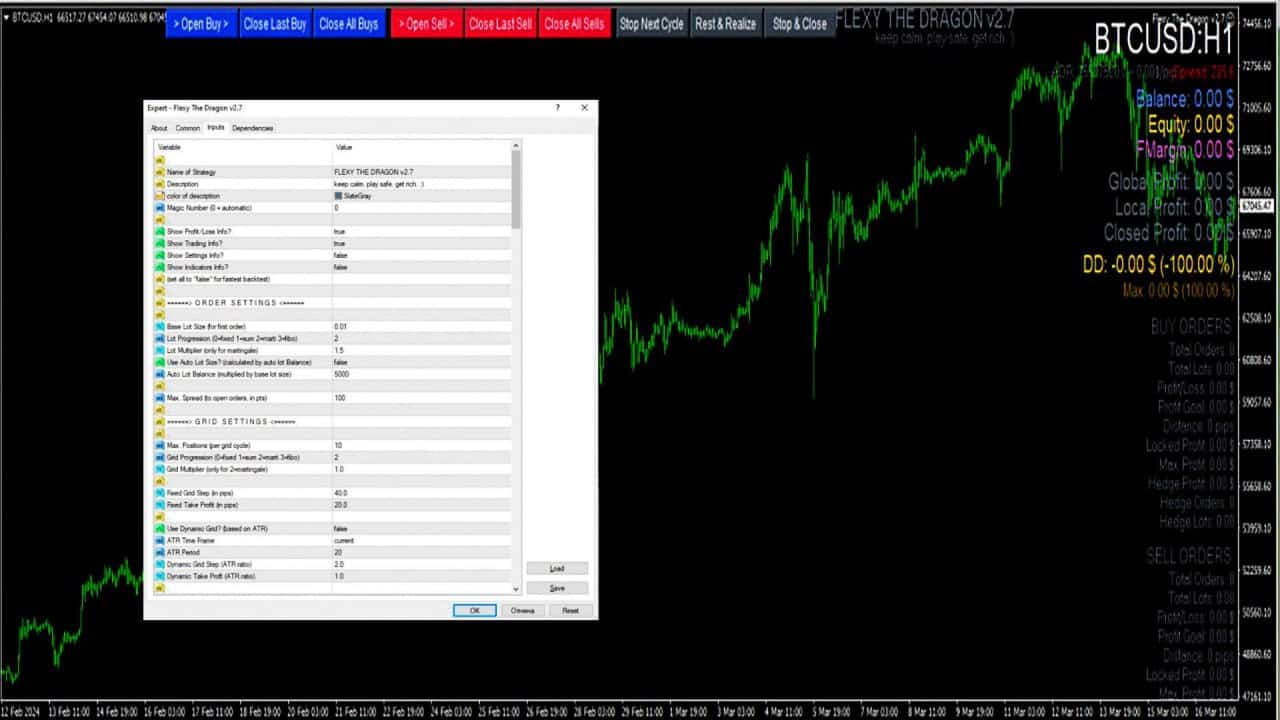
Task: Switch to the Common tab
Action: (x=188, y=128)
